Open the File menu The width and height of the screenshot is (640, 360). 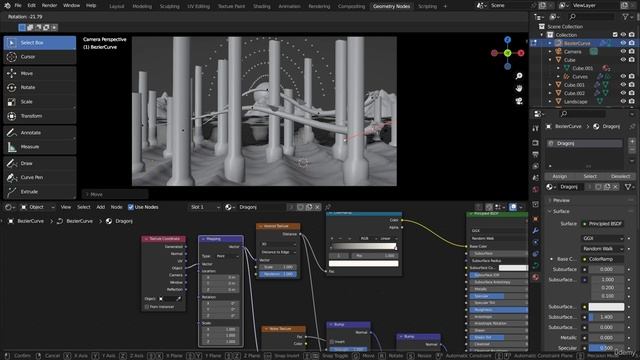[18, 6]
